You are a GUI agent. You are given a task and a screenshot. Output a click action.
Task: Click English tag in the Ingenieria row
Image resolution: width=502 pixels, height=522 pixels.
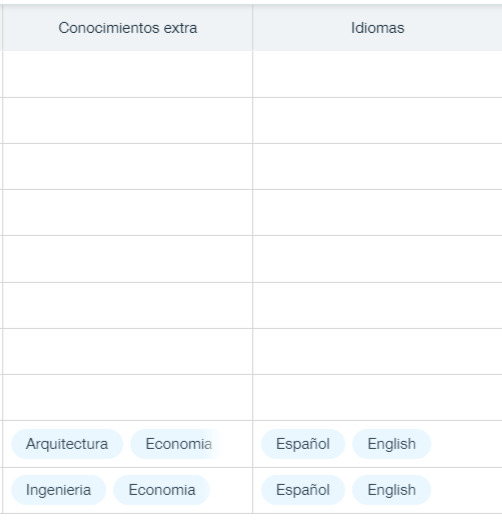(392, 490)
